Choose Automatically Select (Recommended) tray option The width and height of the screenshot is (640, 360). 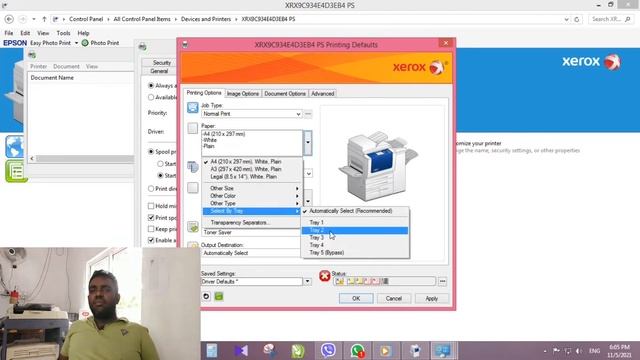click(355, 211)
